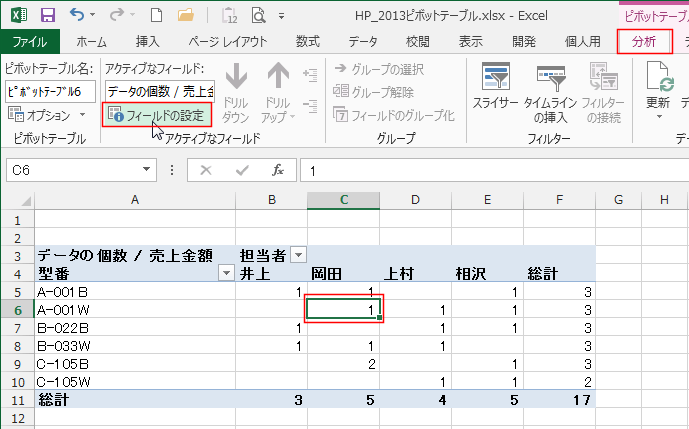
Task: Click the pivot table name input field
Action: [x=50, y=91]
